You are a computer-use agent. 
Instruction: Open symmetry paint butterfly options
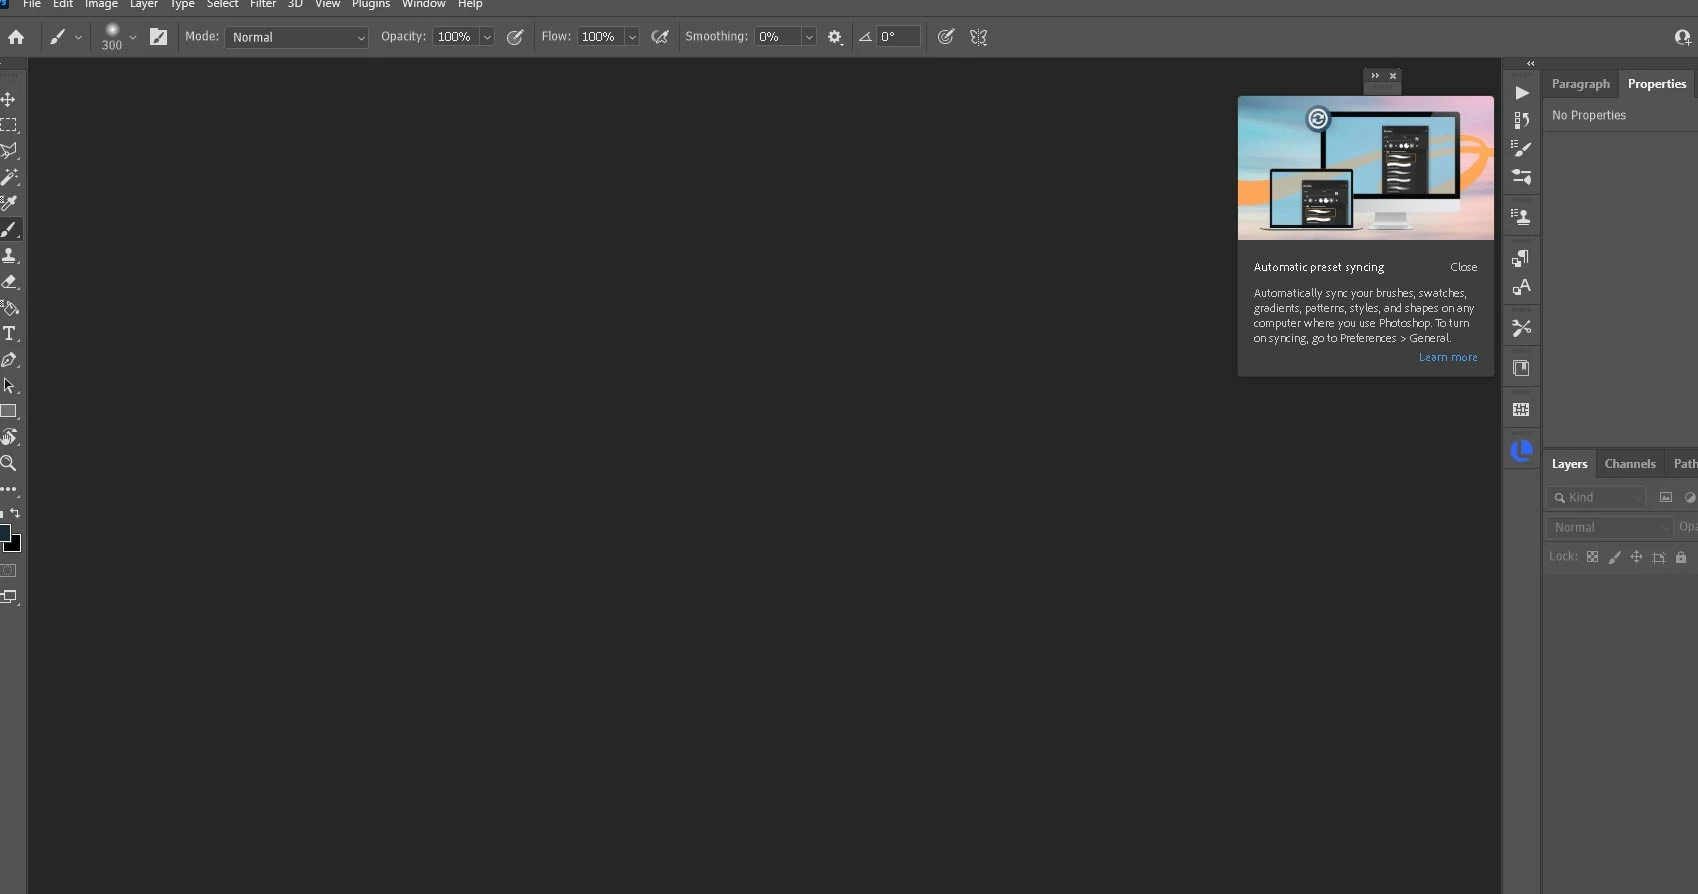coord(979,37)
